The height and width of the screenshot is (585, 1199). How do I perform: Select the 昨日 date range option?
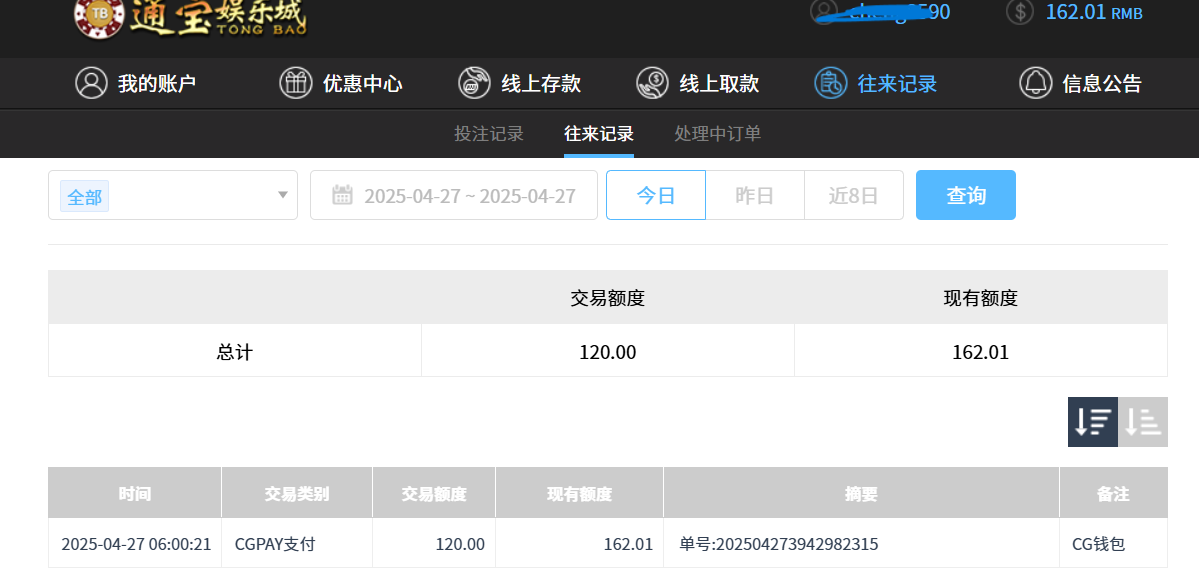pos(755,195)
